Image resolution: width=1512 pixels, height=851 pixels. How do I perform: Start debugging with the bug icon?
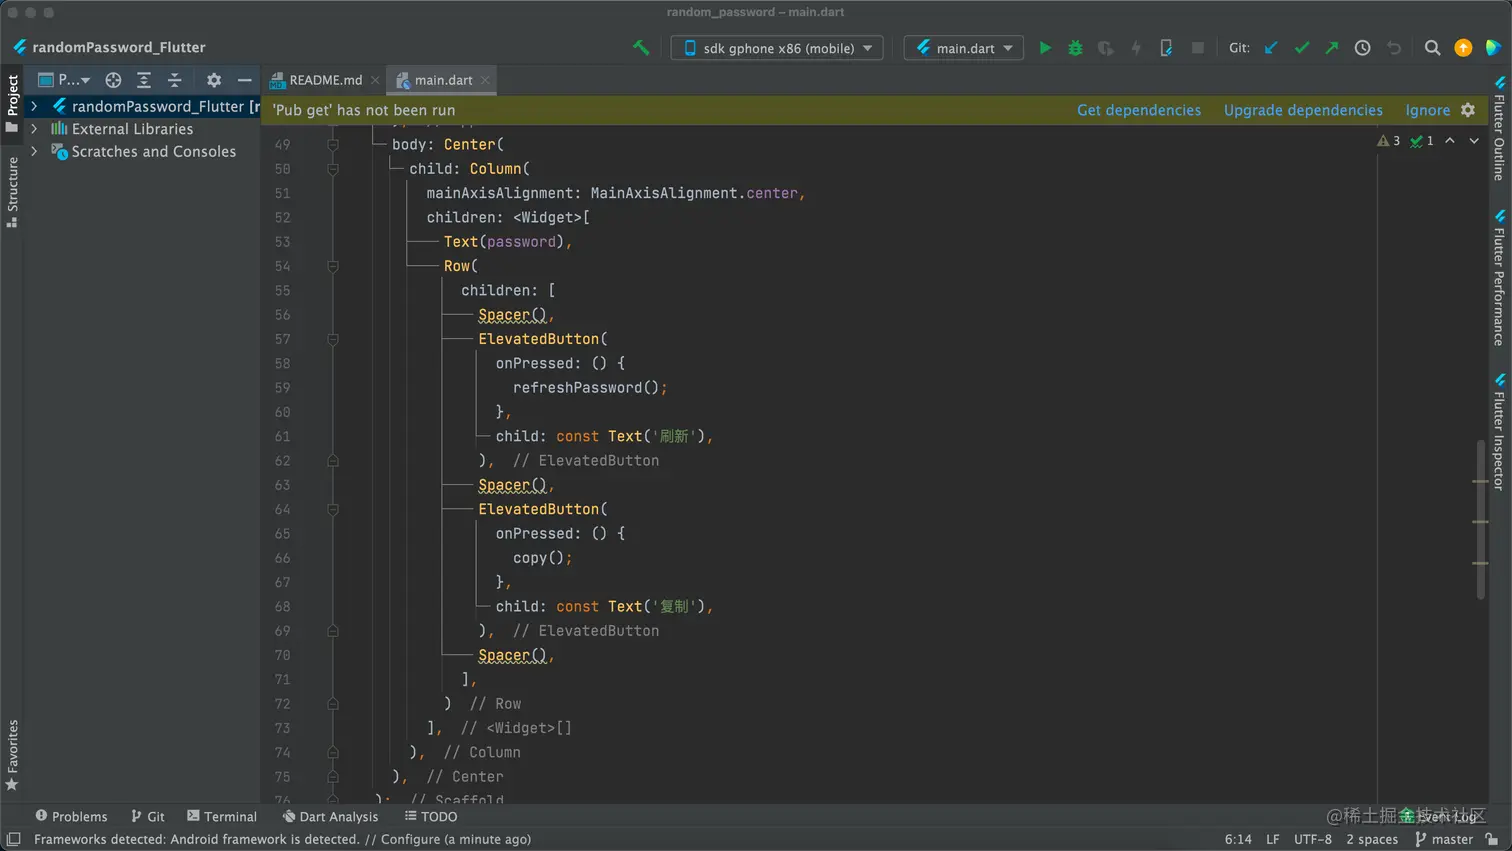point(1075,48)
